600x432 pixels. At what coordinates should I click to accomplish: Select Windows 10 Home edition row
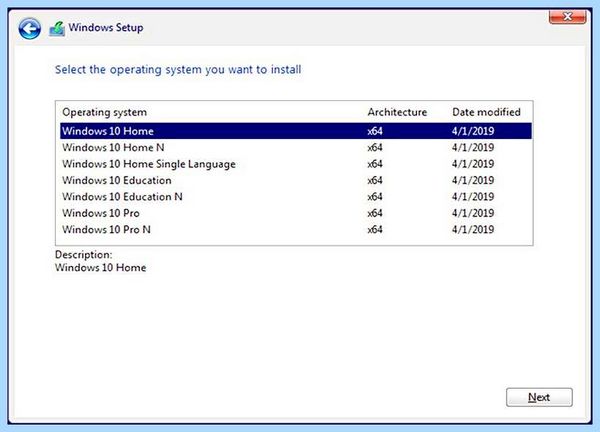pyautogui.click(x=296, y=131)
